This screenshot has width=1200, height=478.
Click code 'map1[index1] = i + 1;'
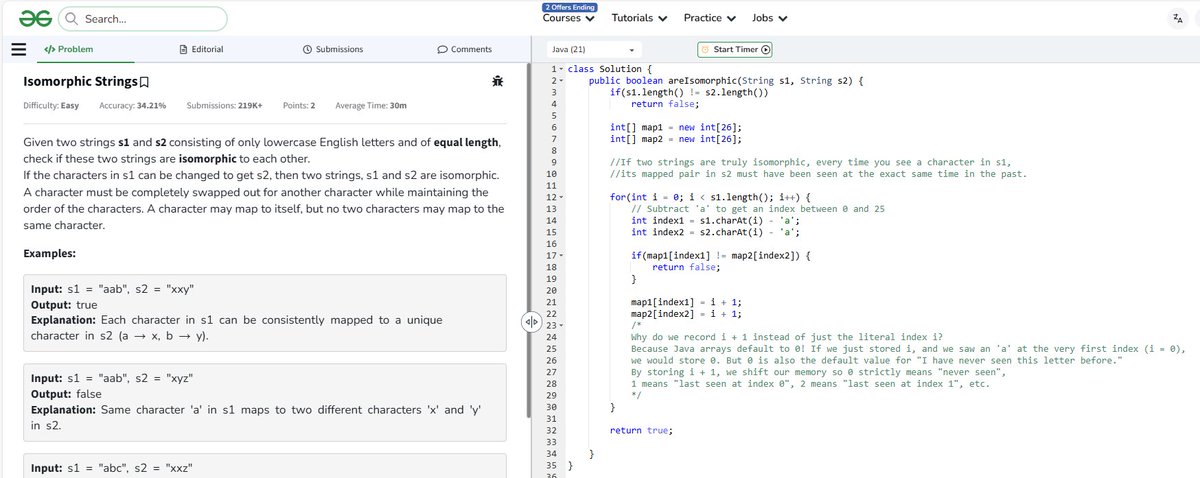click(686, 302)
